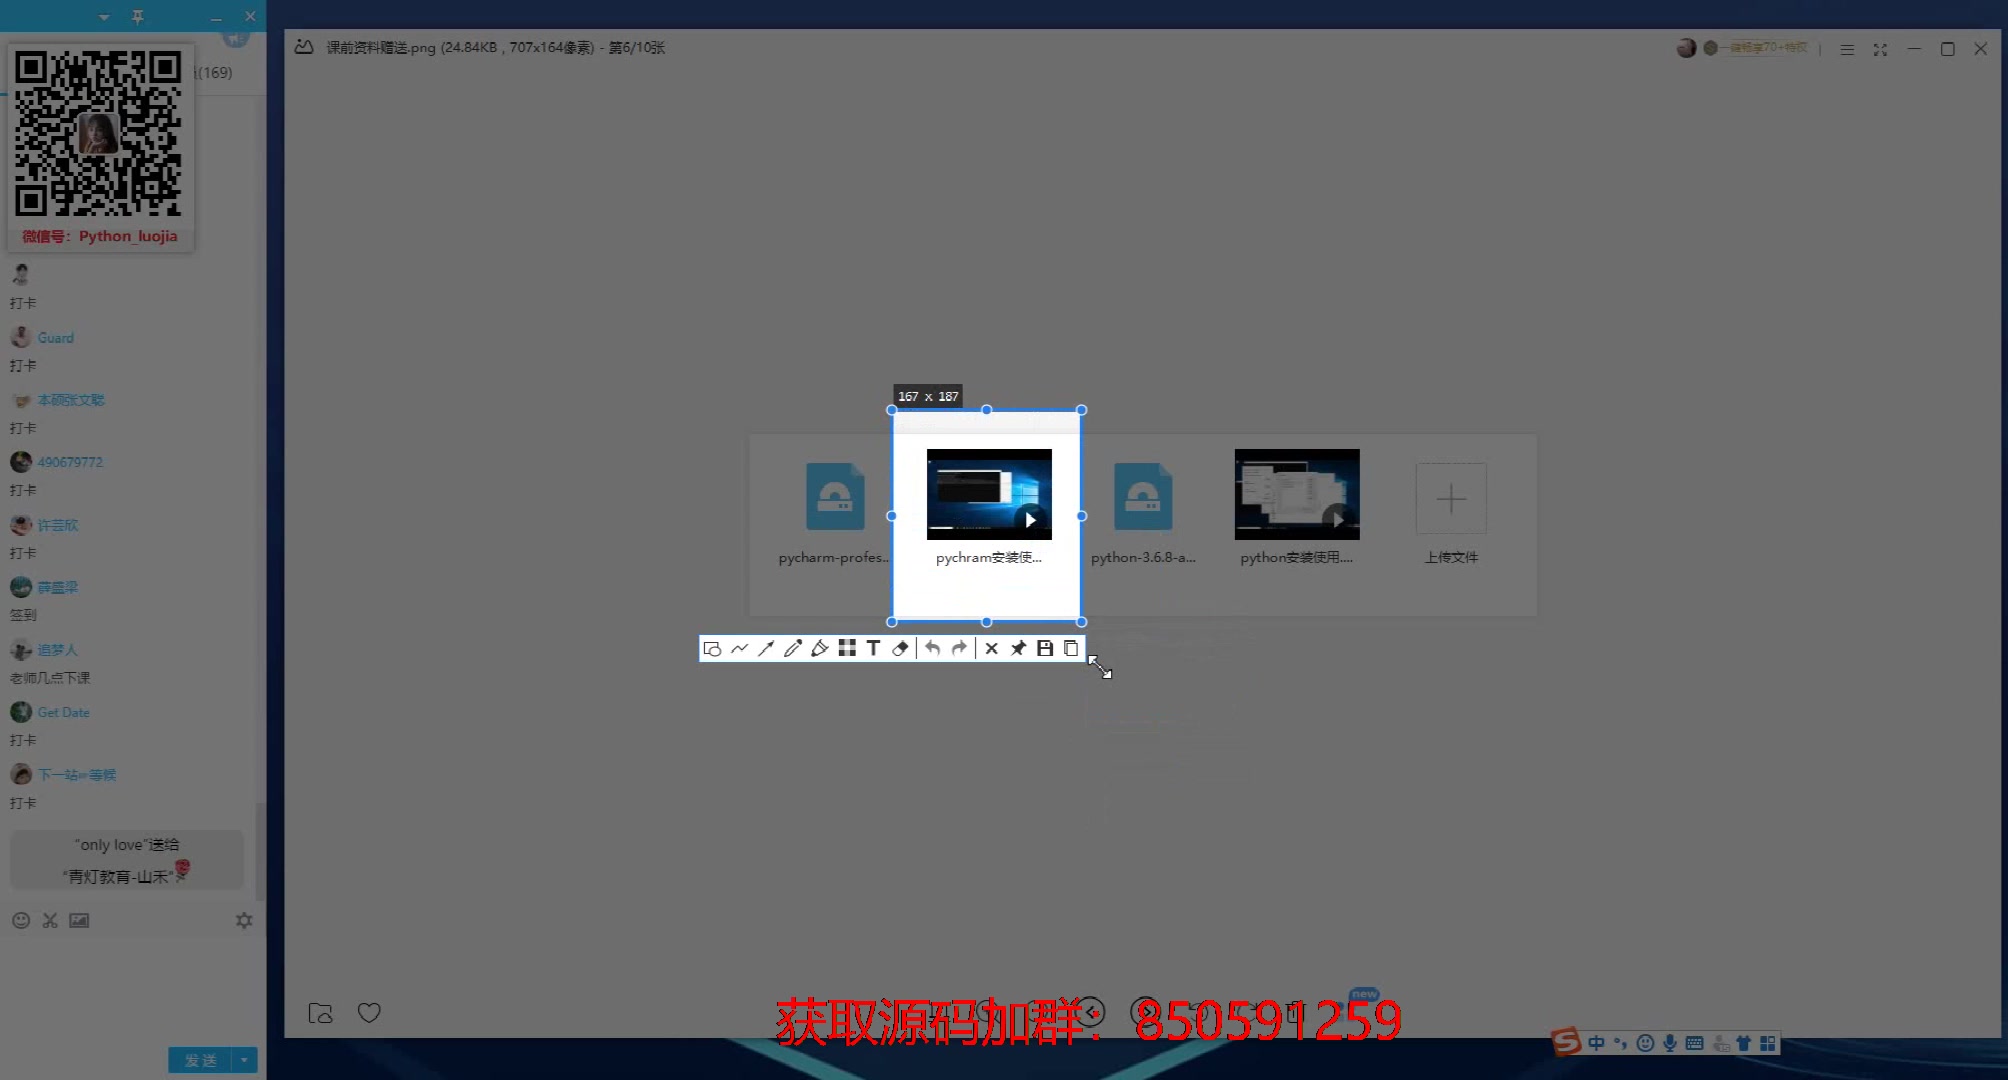Select the arrow drawing tool
This screenshot has height=1080, width=2008.
[766, 649]
